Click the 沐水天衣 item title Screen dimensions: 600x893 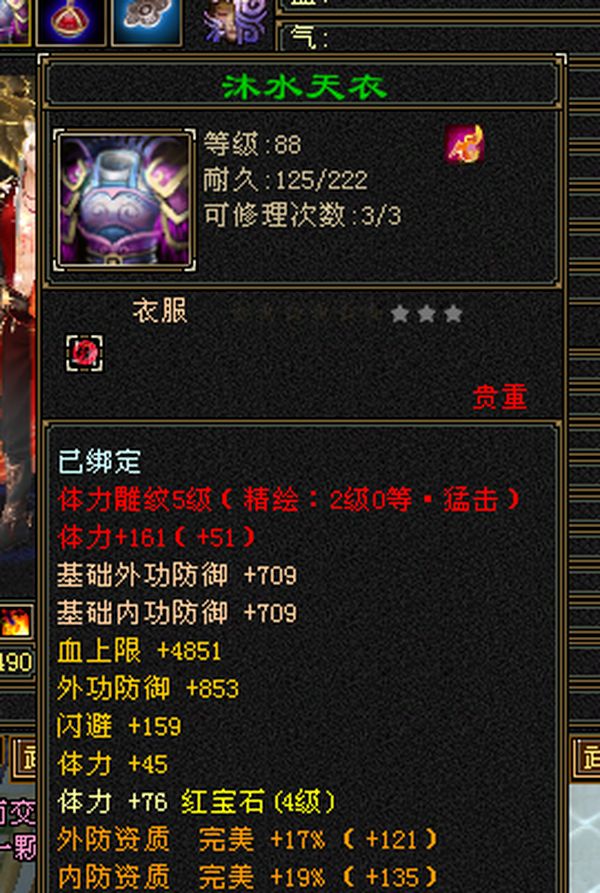[305, 87]
